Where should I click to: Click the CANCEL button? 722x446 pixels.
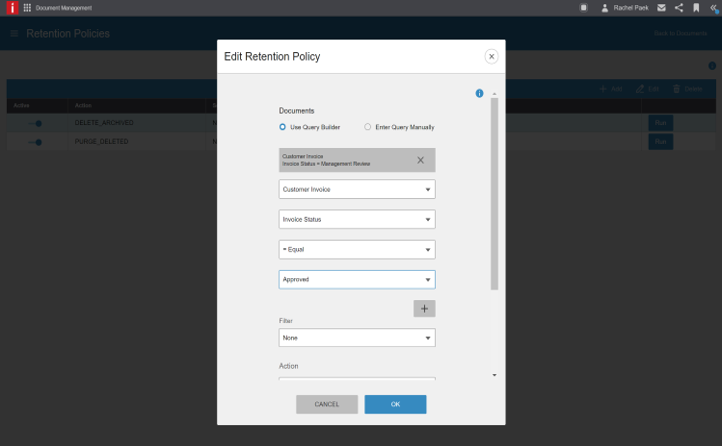click(327, 404)
